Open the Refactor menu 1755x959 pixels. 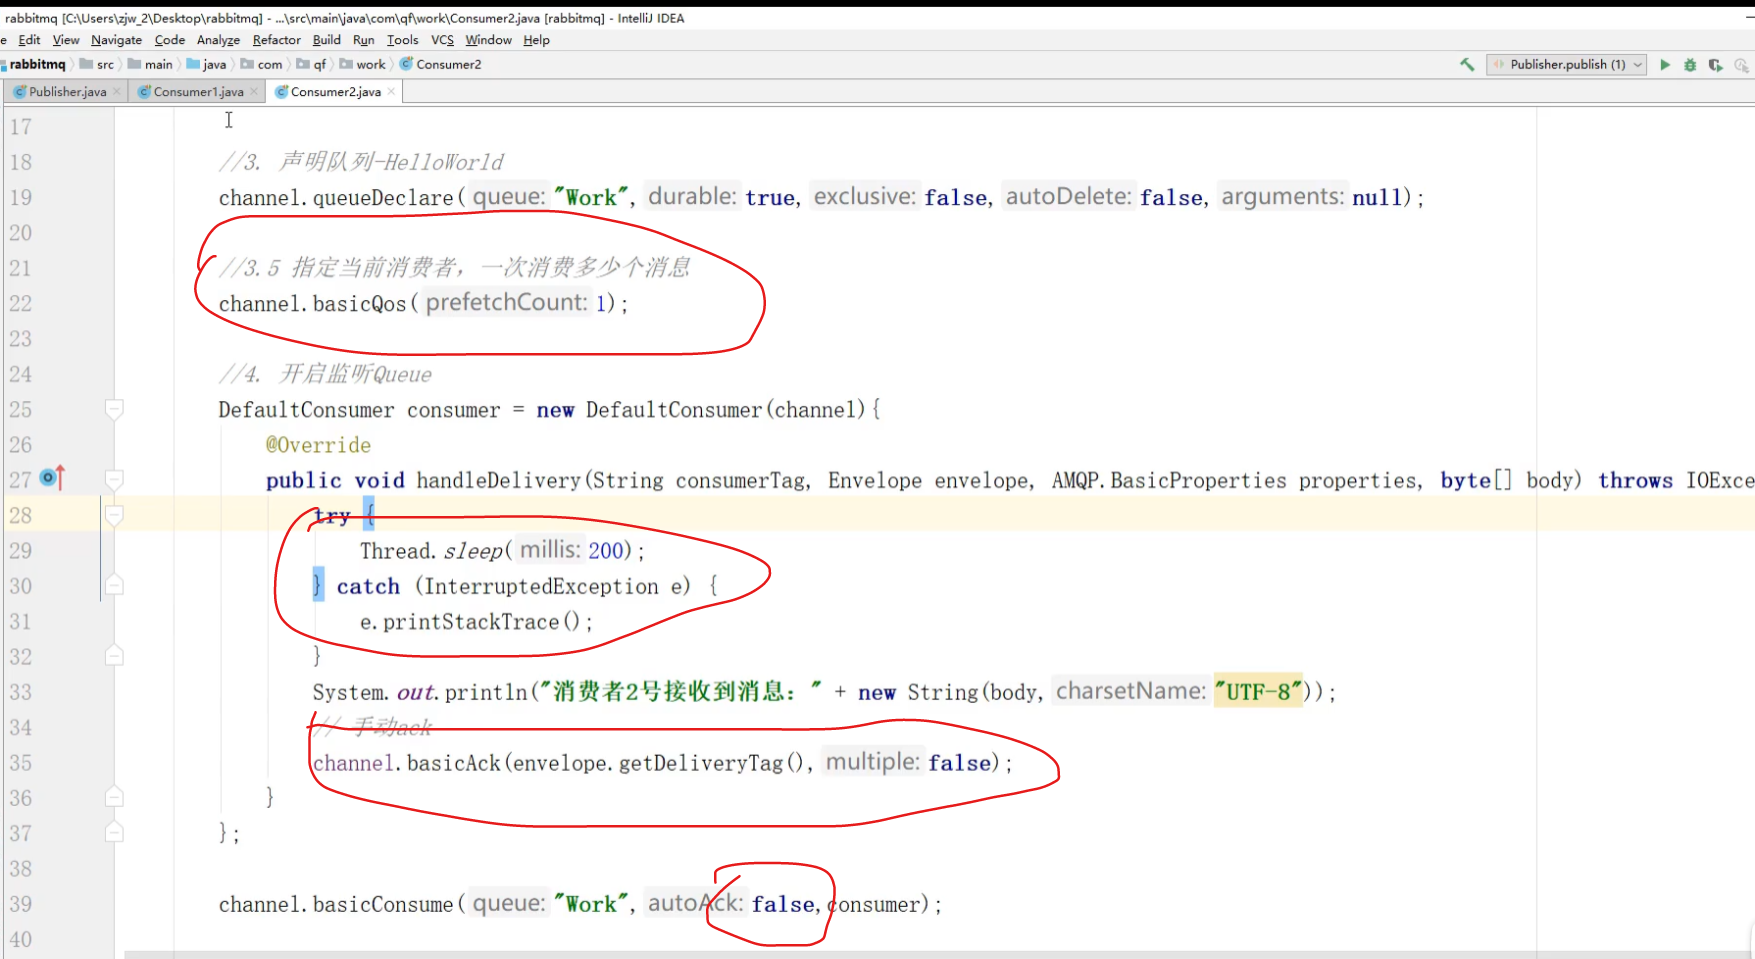pyautogui.click(x=276, y=40)
